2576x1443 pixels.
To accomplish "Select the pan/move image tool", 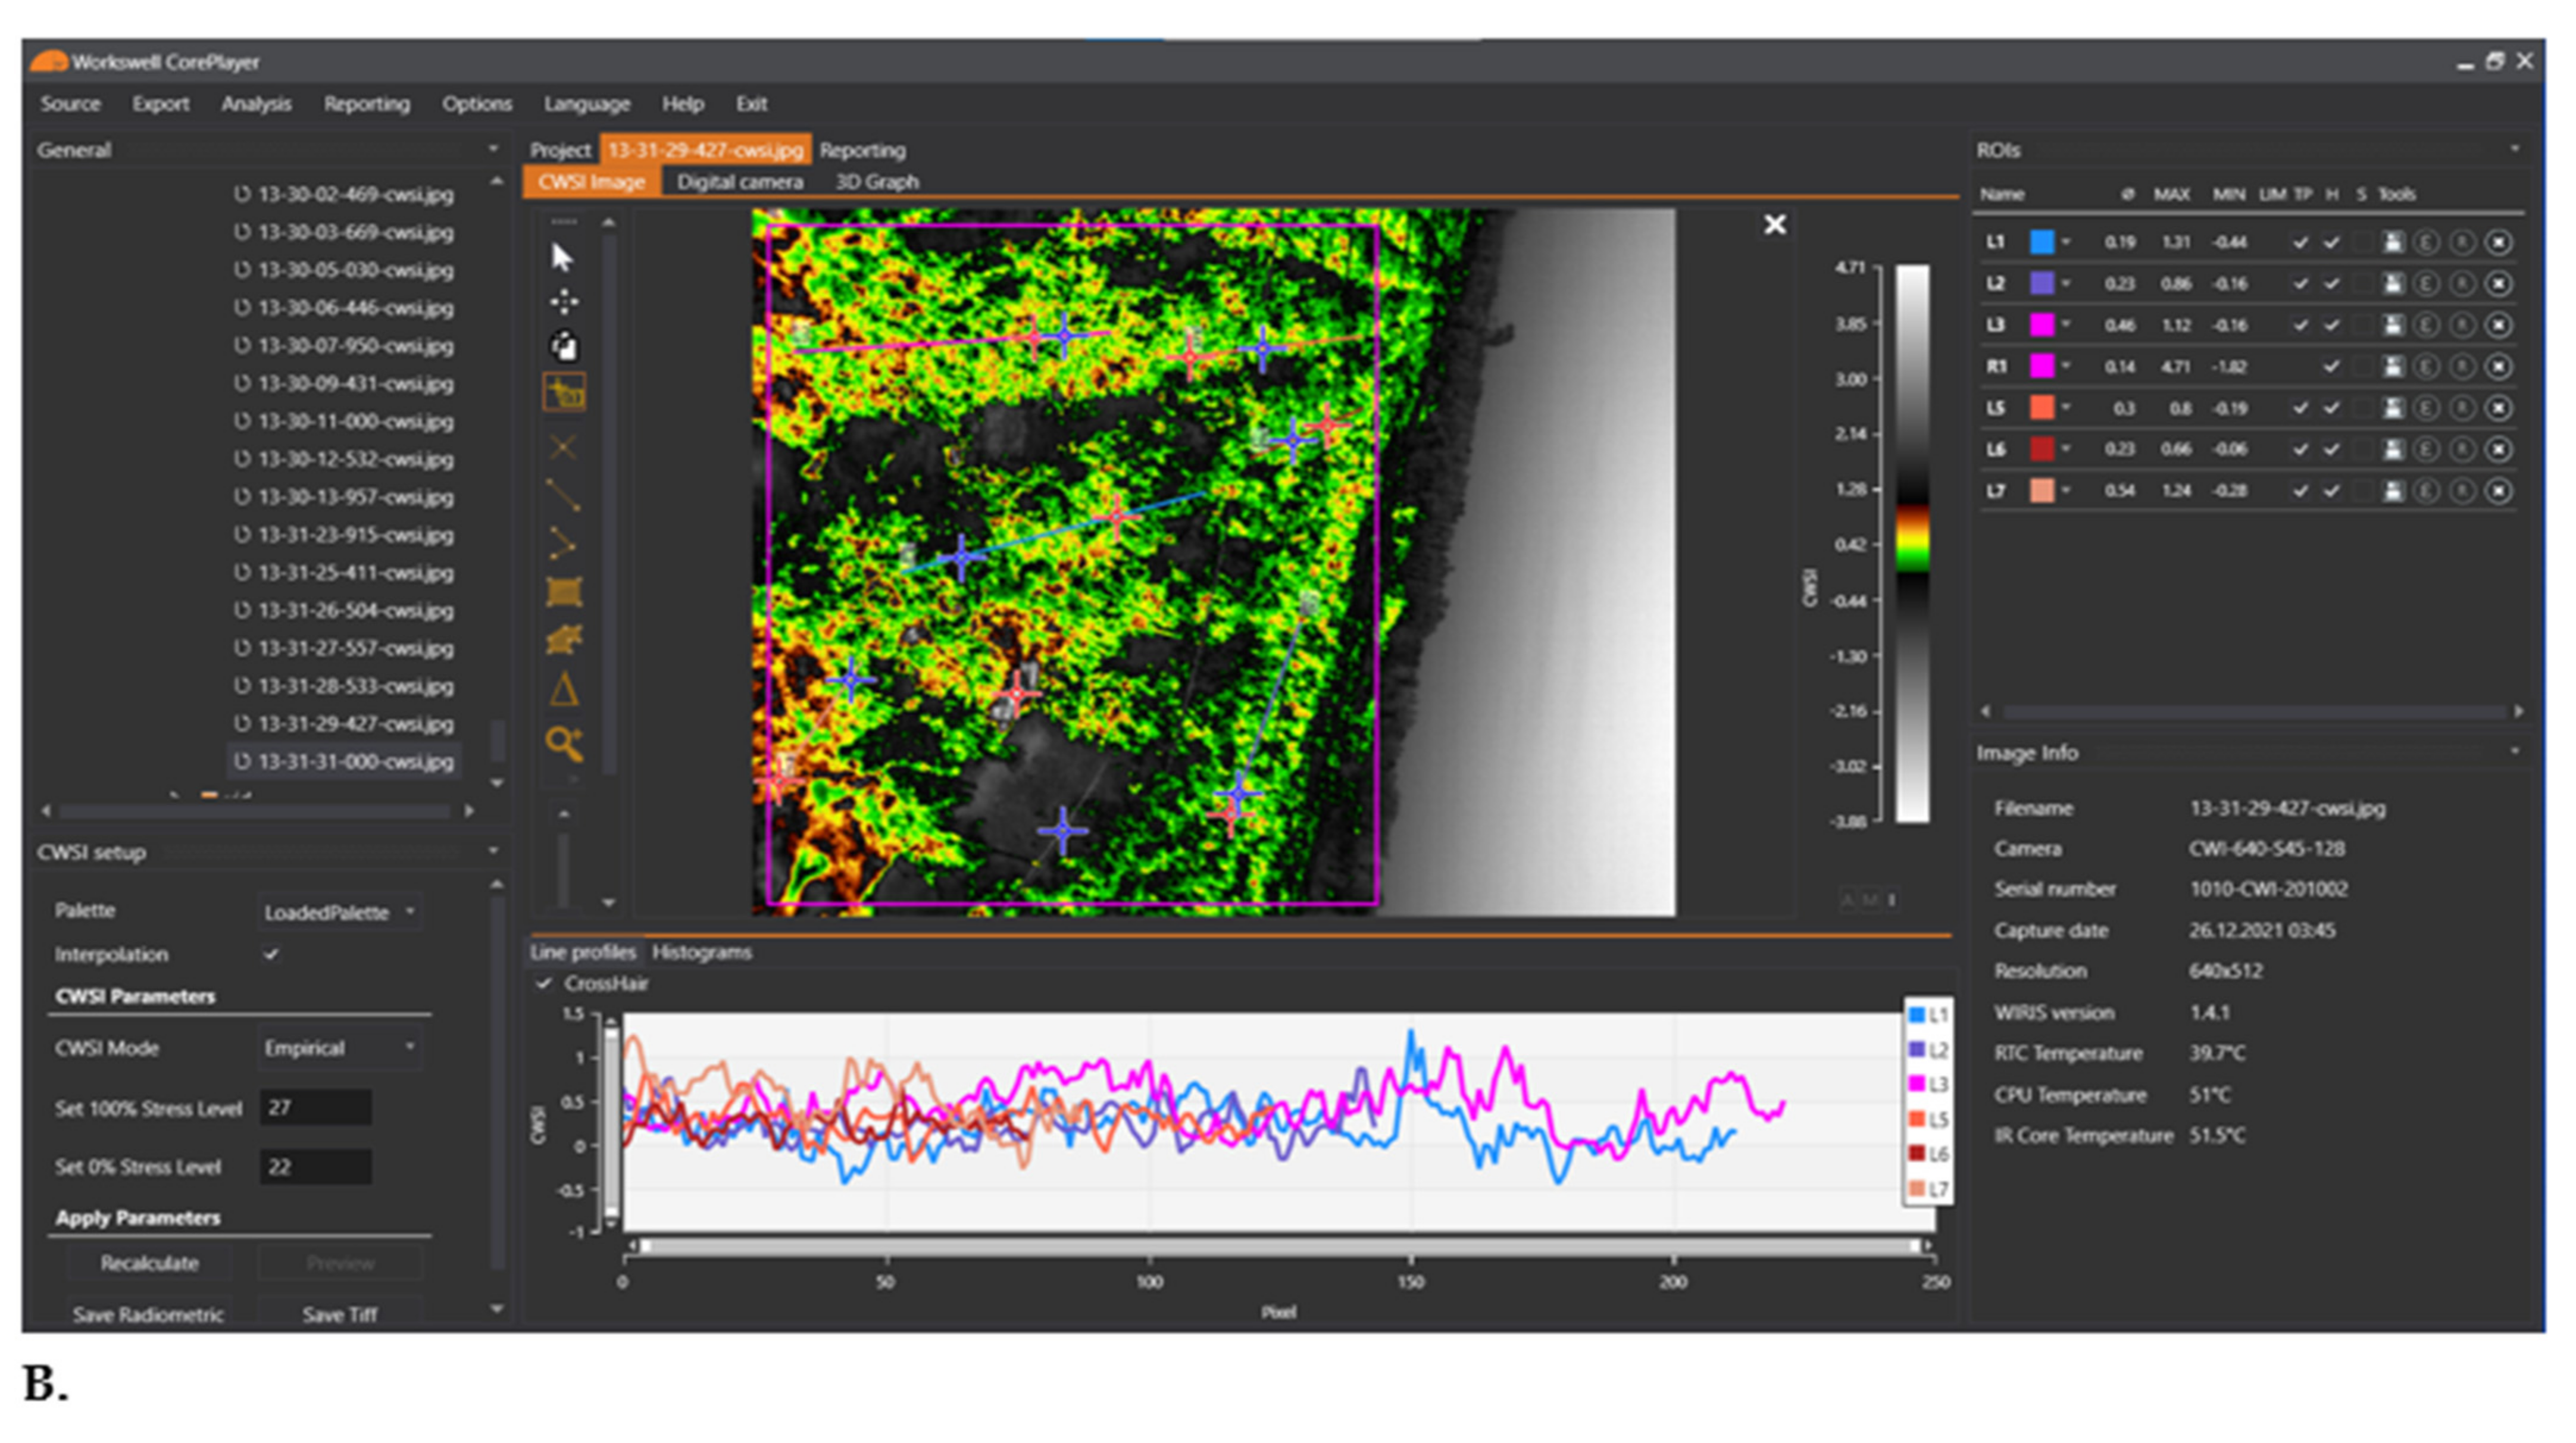I will point(564,302).
